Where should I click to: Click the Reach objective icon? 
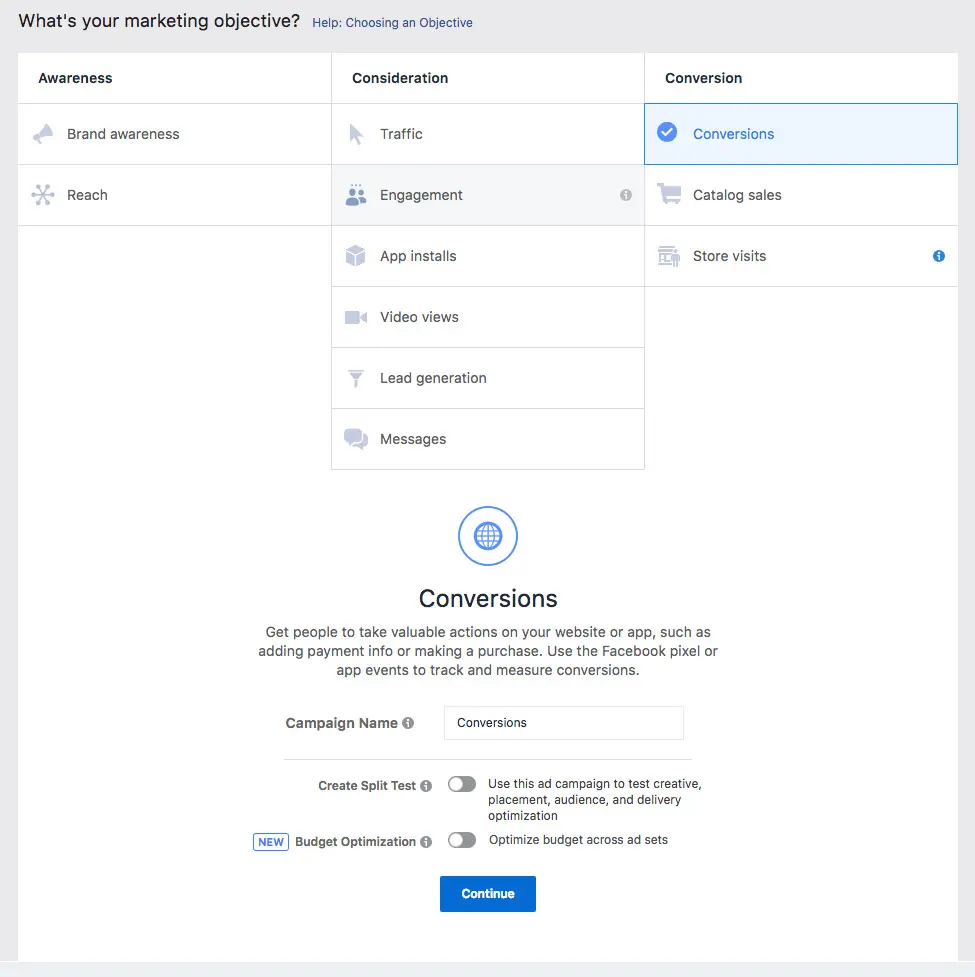click(42, 194)
